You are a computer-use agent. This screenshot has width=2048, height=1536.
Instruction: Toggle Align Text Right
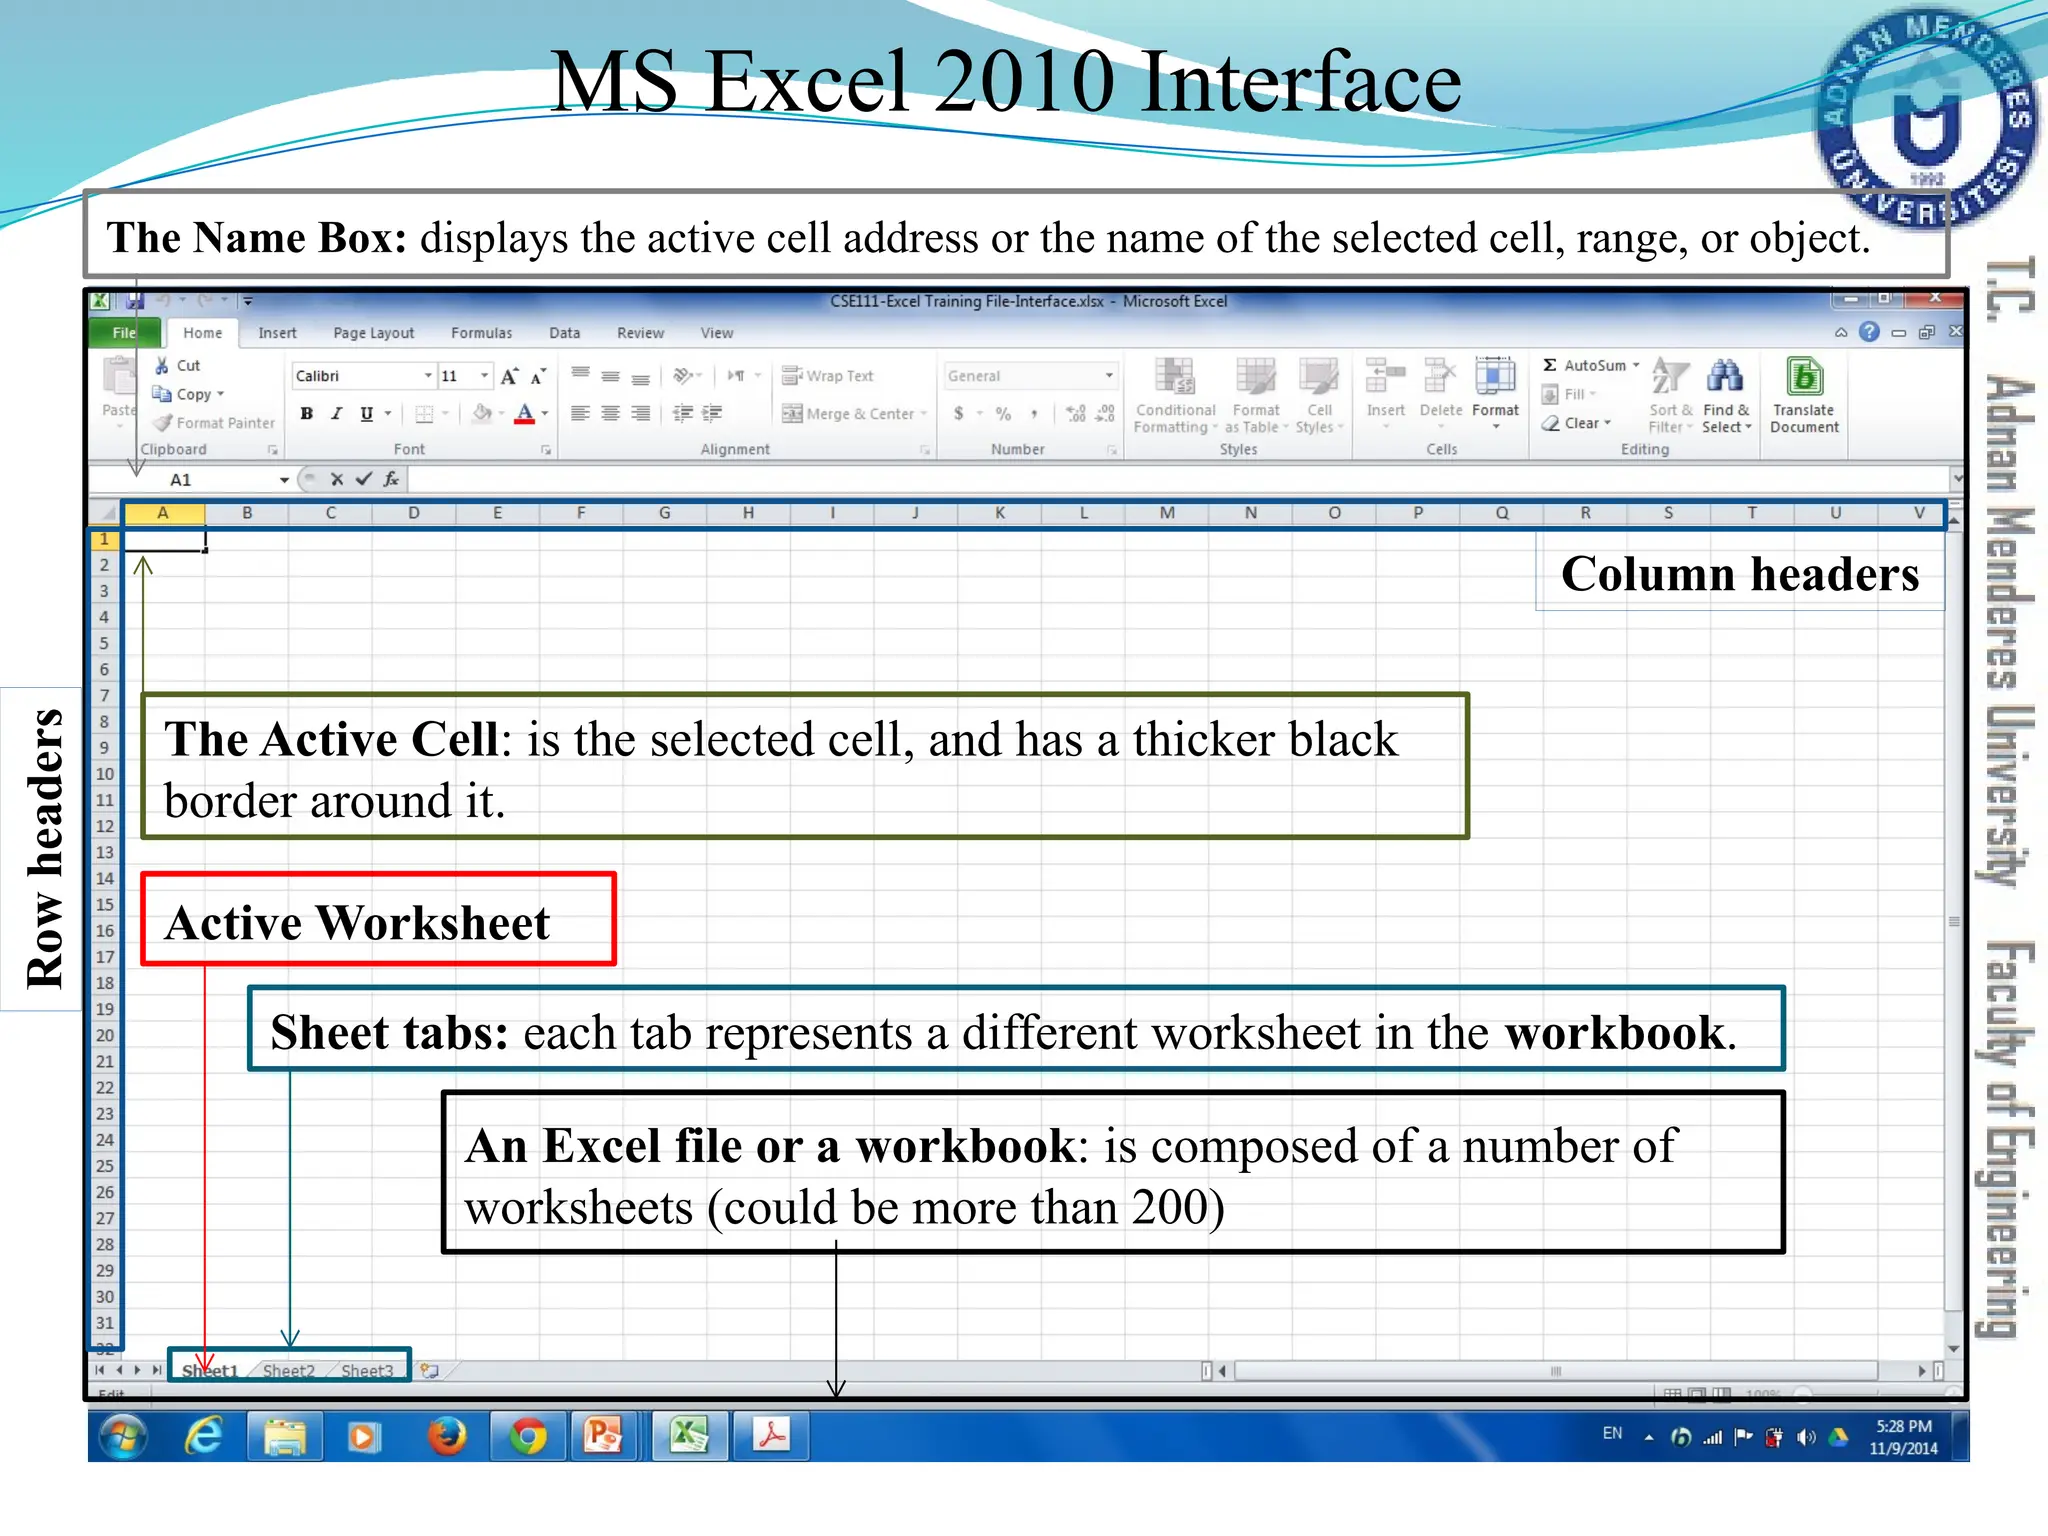coord(641,414)
